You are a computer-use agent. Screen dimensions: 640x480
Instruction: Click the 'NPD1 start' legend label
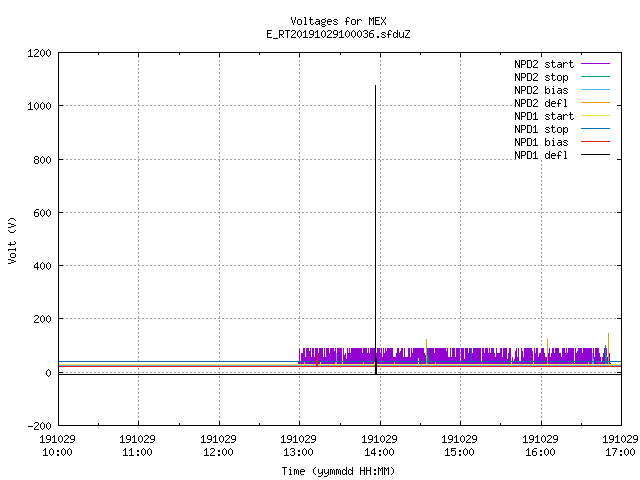pos(544,116)
